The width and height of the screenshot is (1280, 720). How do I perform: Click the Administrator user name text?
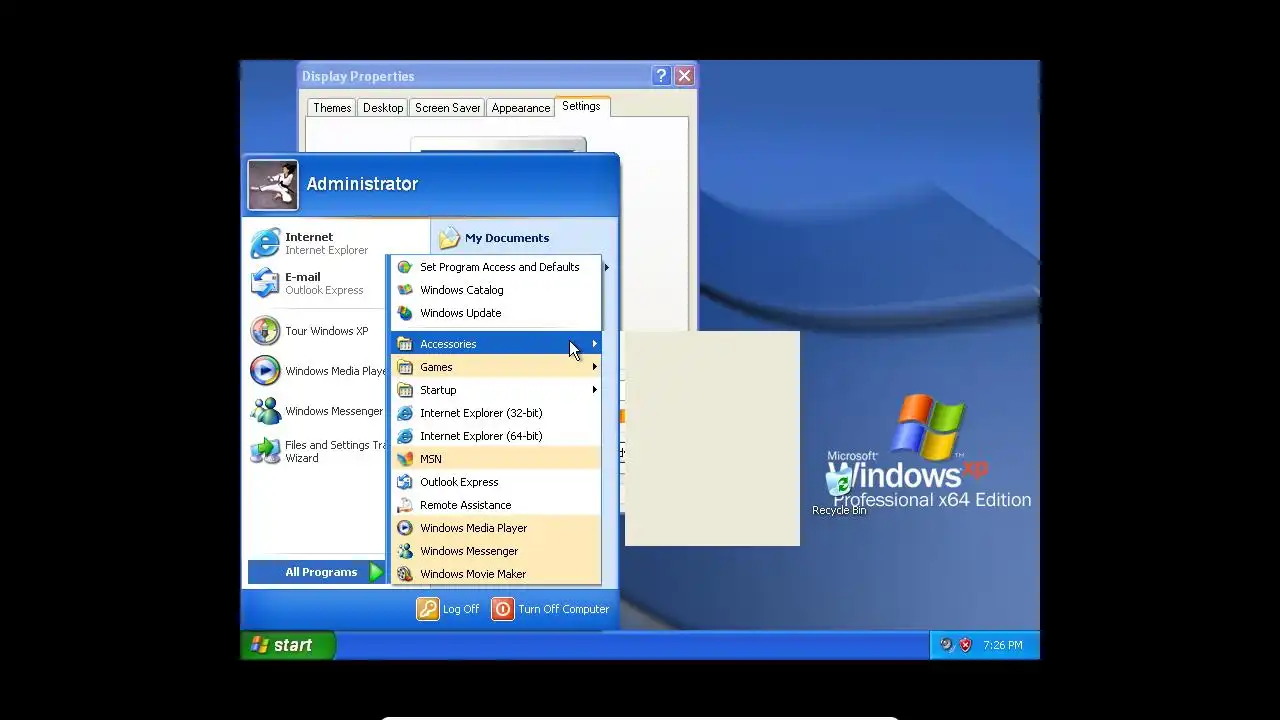(x=362, y=184)
